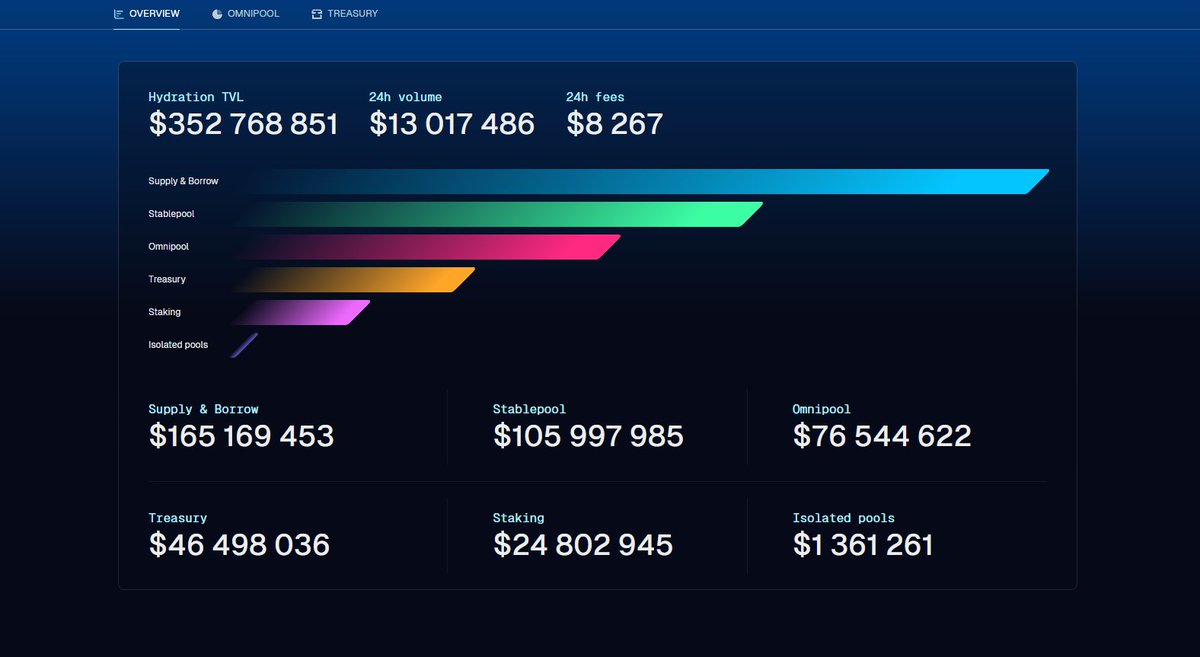Switch to the OVERVIEW tab
The image size is (1200, 657).
pyautogui.click(x=147, y=14)
